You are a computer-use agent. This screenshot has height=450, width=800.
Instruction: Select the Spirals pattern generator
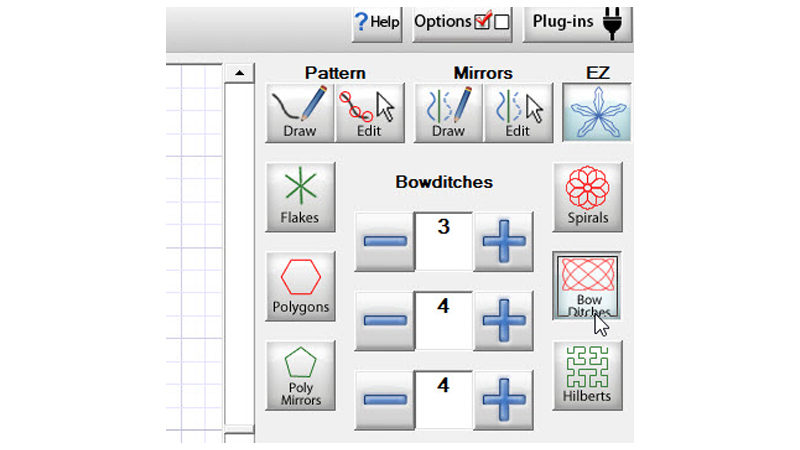coord(587,196)
